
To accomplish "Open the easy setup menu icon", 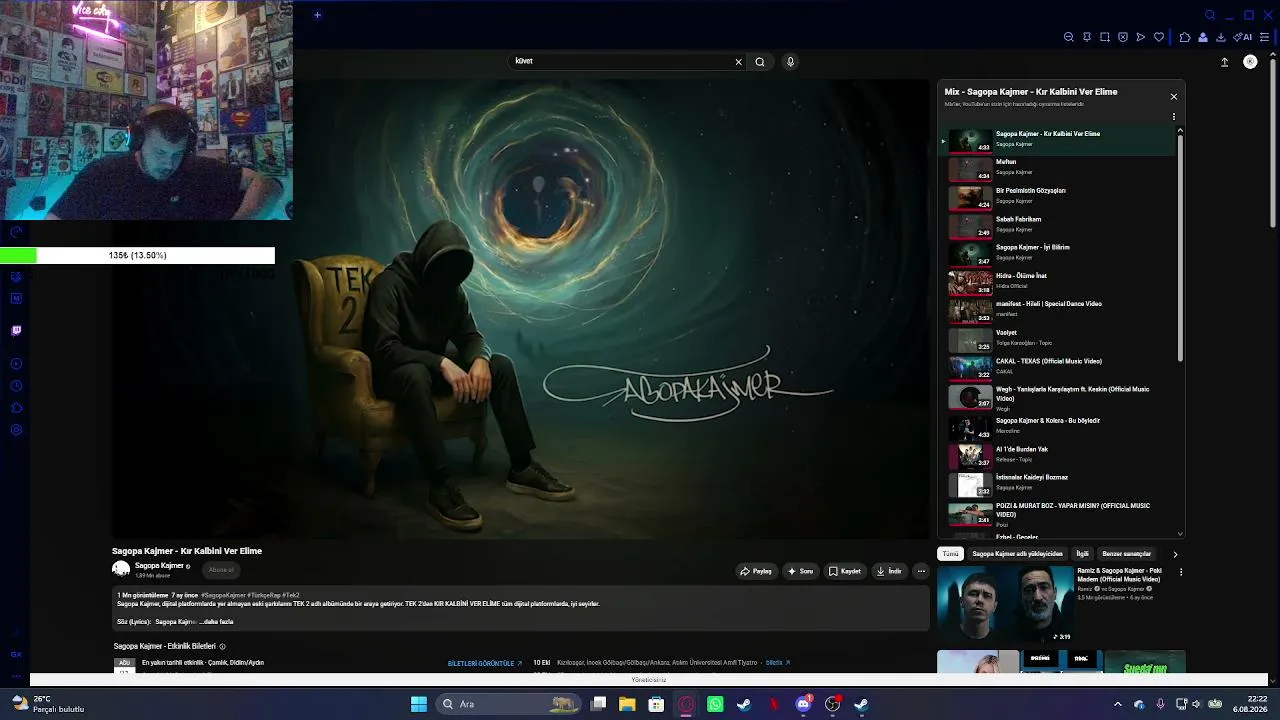I will point(1265,37).
